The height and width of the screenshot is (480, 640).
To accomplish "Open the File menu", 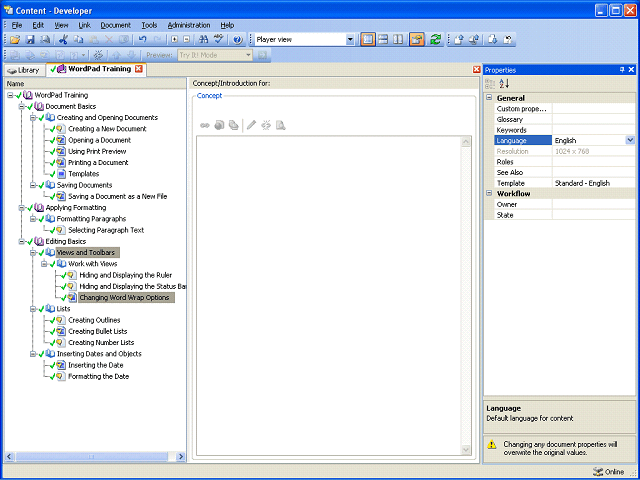I will click(x=17, y=25).
